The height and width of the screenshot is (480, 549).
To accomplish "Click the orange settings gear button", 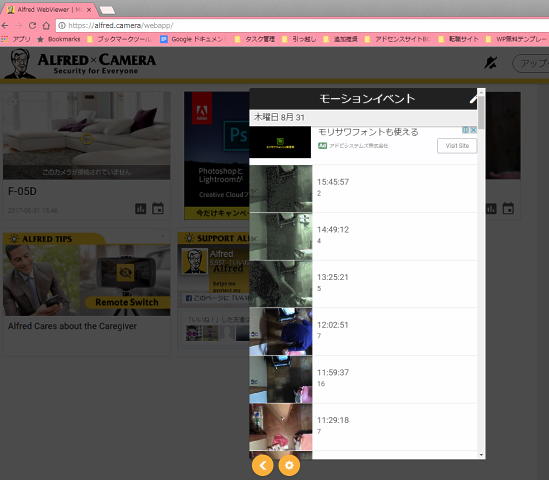I will [289, 465].
